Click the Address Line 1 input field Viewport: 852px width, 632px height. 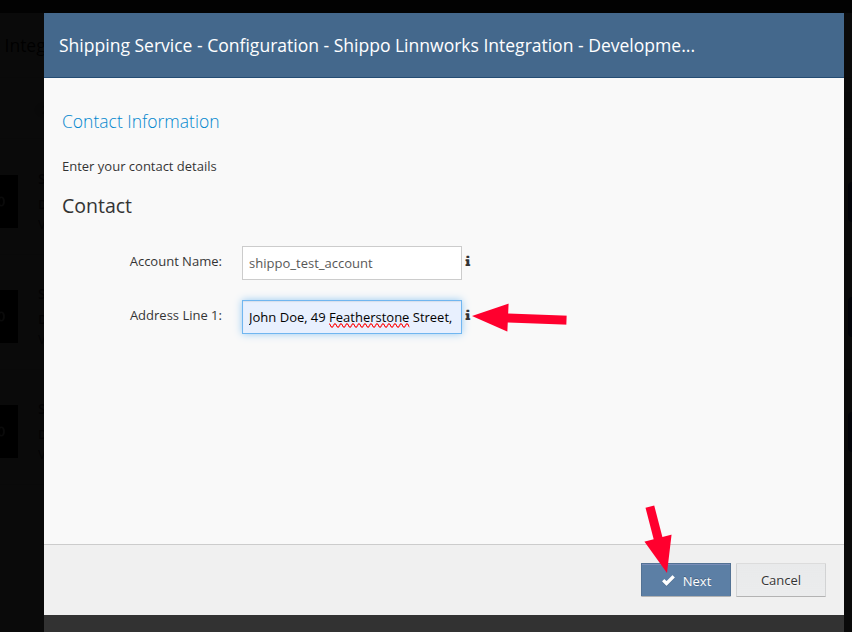pyautogui.click(x=352, y=317)
